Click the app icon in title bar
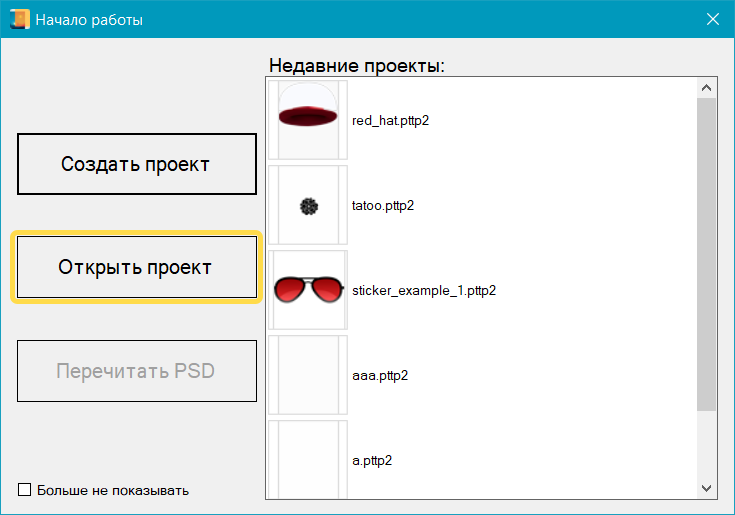735x515 pixels. [19, 19]
